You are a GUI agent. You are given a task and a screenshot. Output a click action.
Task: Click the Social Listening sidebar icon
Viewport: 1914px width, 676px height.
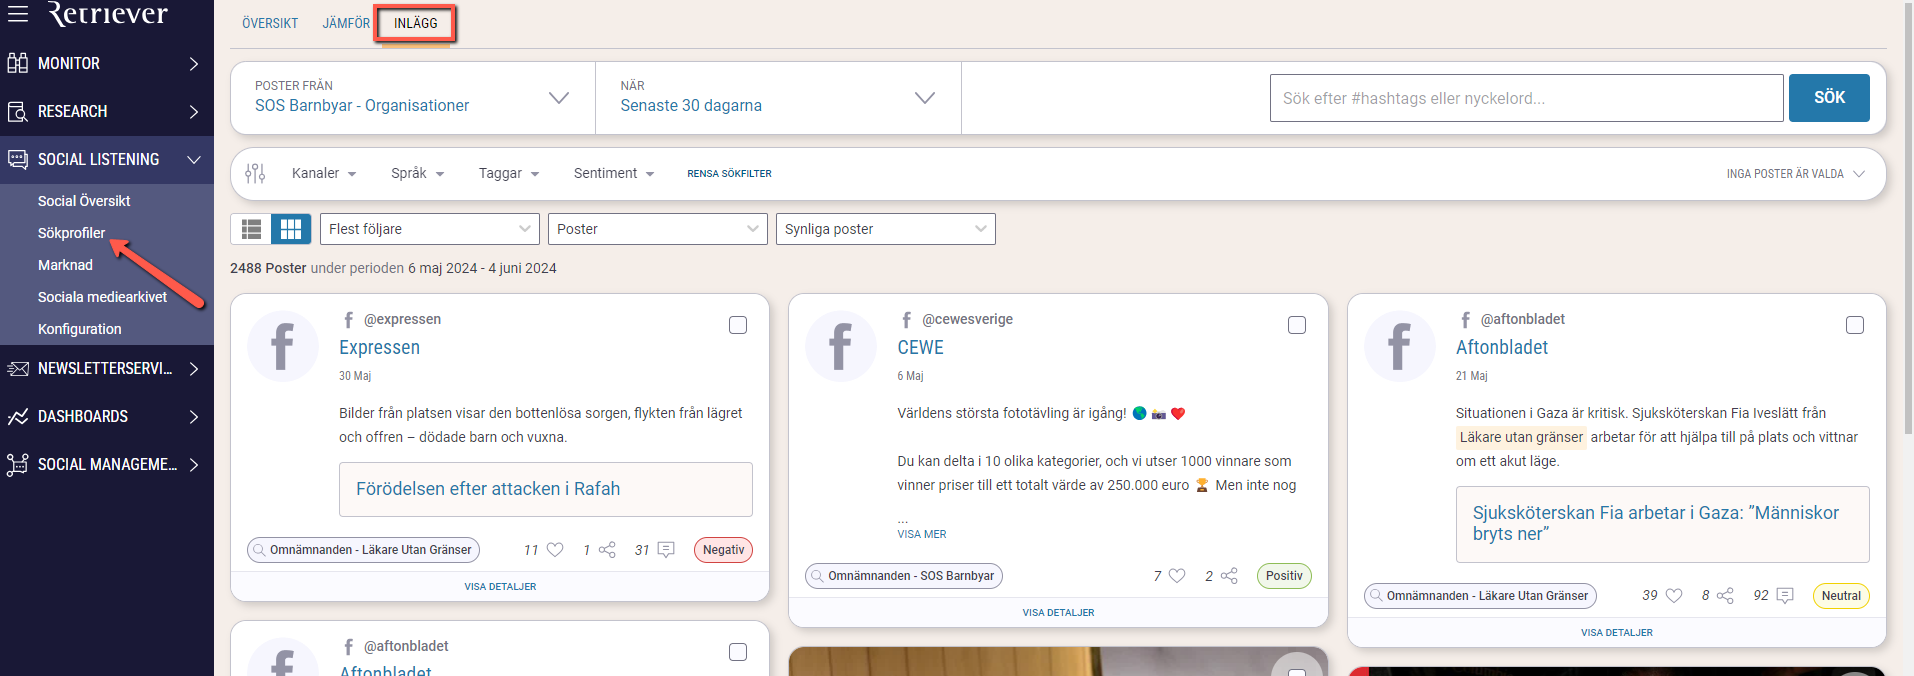(18, 159)
